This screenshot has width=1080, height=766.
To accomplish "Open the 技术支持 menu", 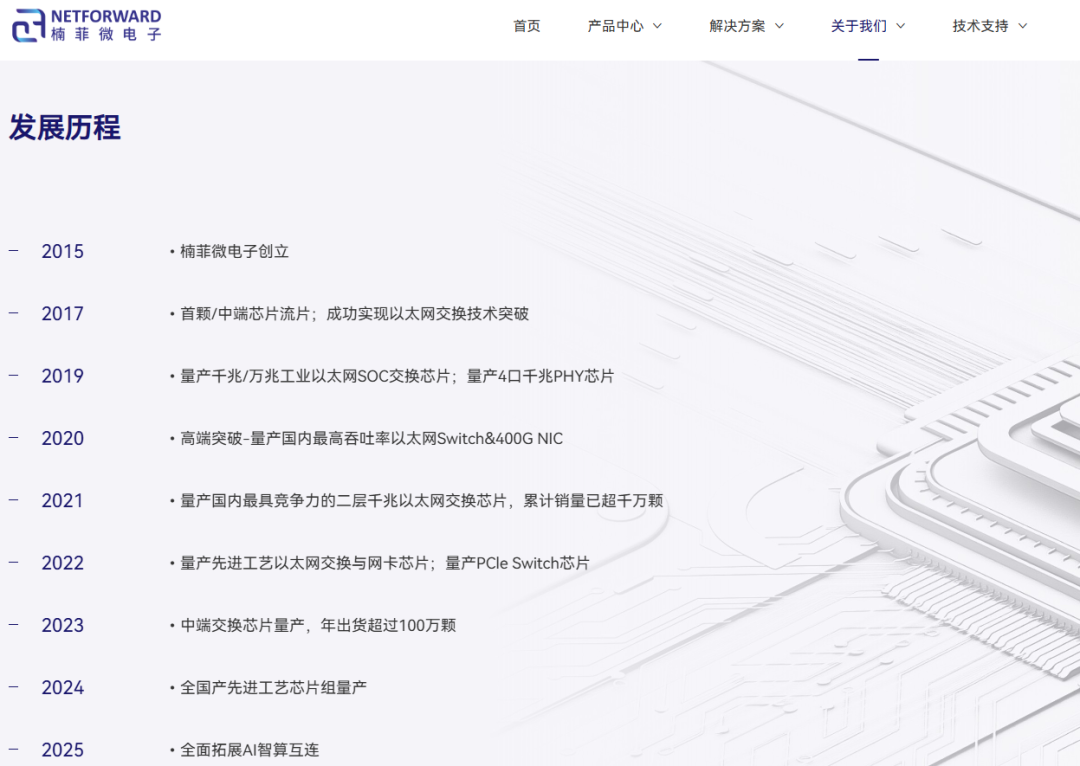I will click(x=980, y=26).
